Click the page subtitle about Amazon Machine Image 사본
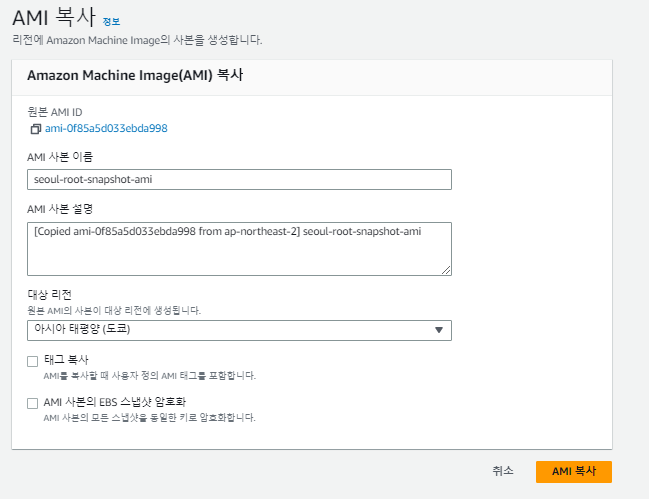This screenshot has height=499, width=649. (137, 40)
